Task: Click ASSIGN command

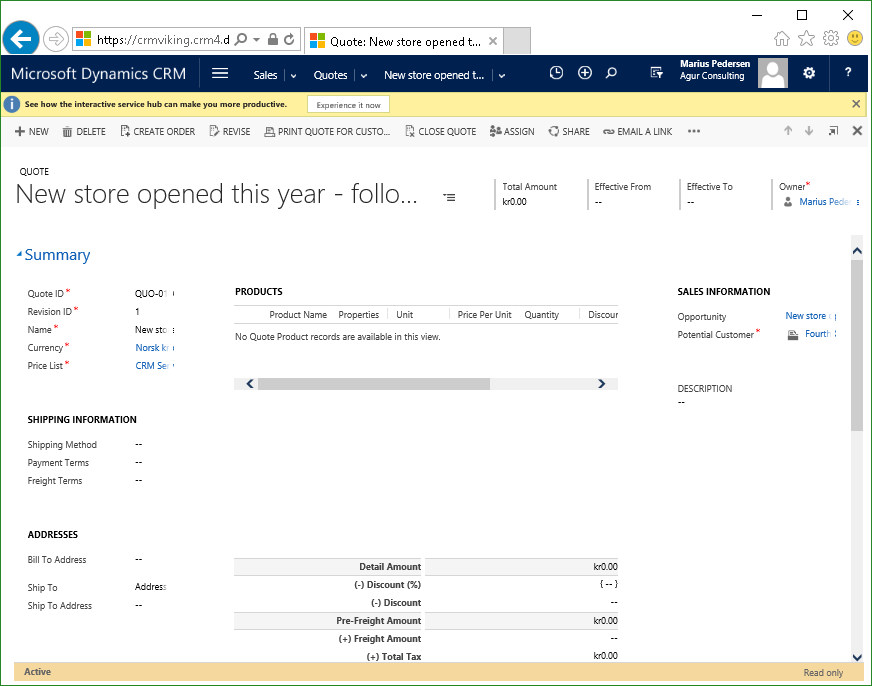Action: [x=512, y=132]
